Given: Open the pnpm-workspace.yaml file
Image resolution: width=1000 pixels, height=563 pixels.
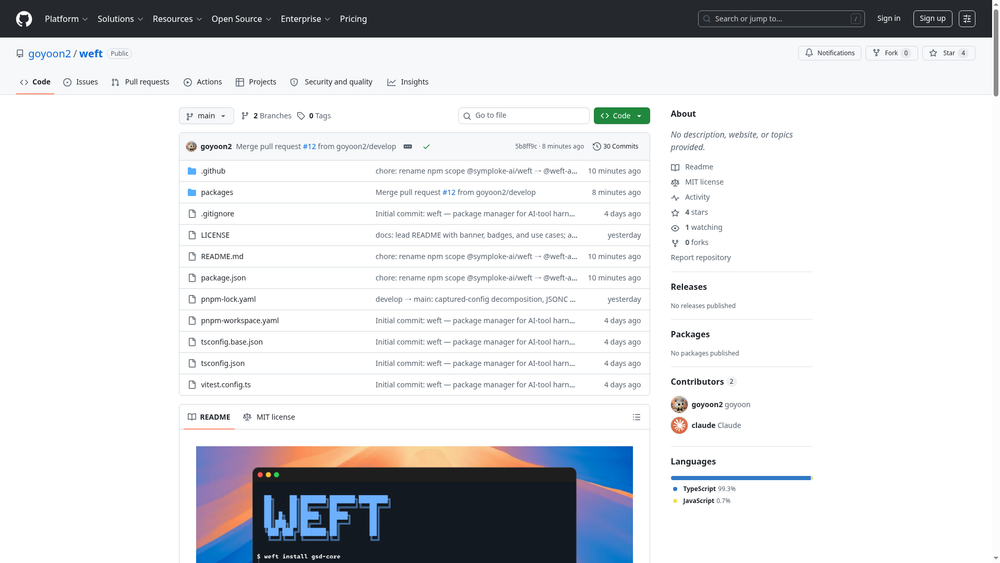Looking at the screenshot, I should click(240, 321).
